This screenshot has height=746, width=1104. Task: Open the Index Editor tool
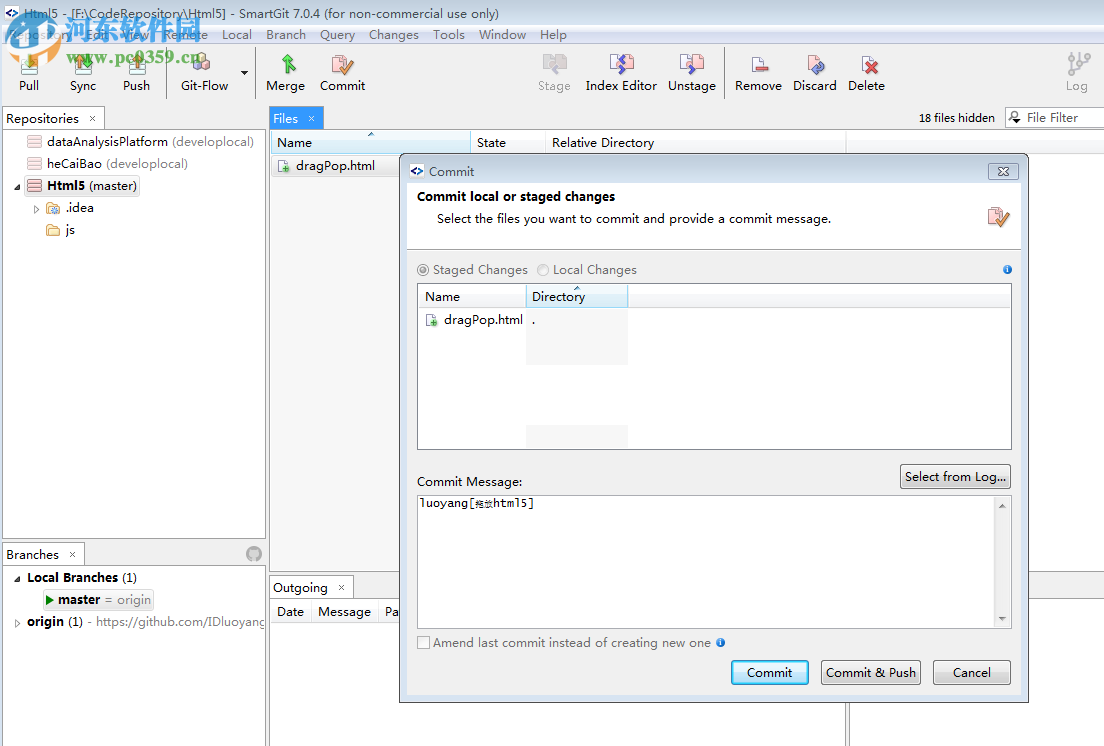621,73
